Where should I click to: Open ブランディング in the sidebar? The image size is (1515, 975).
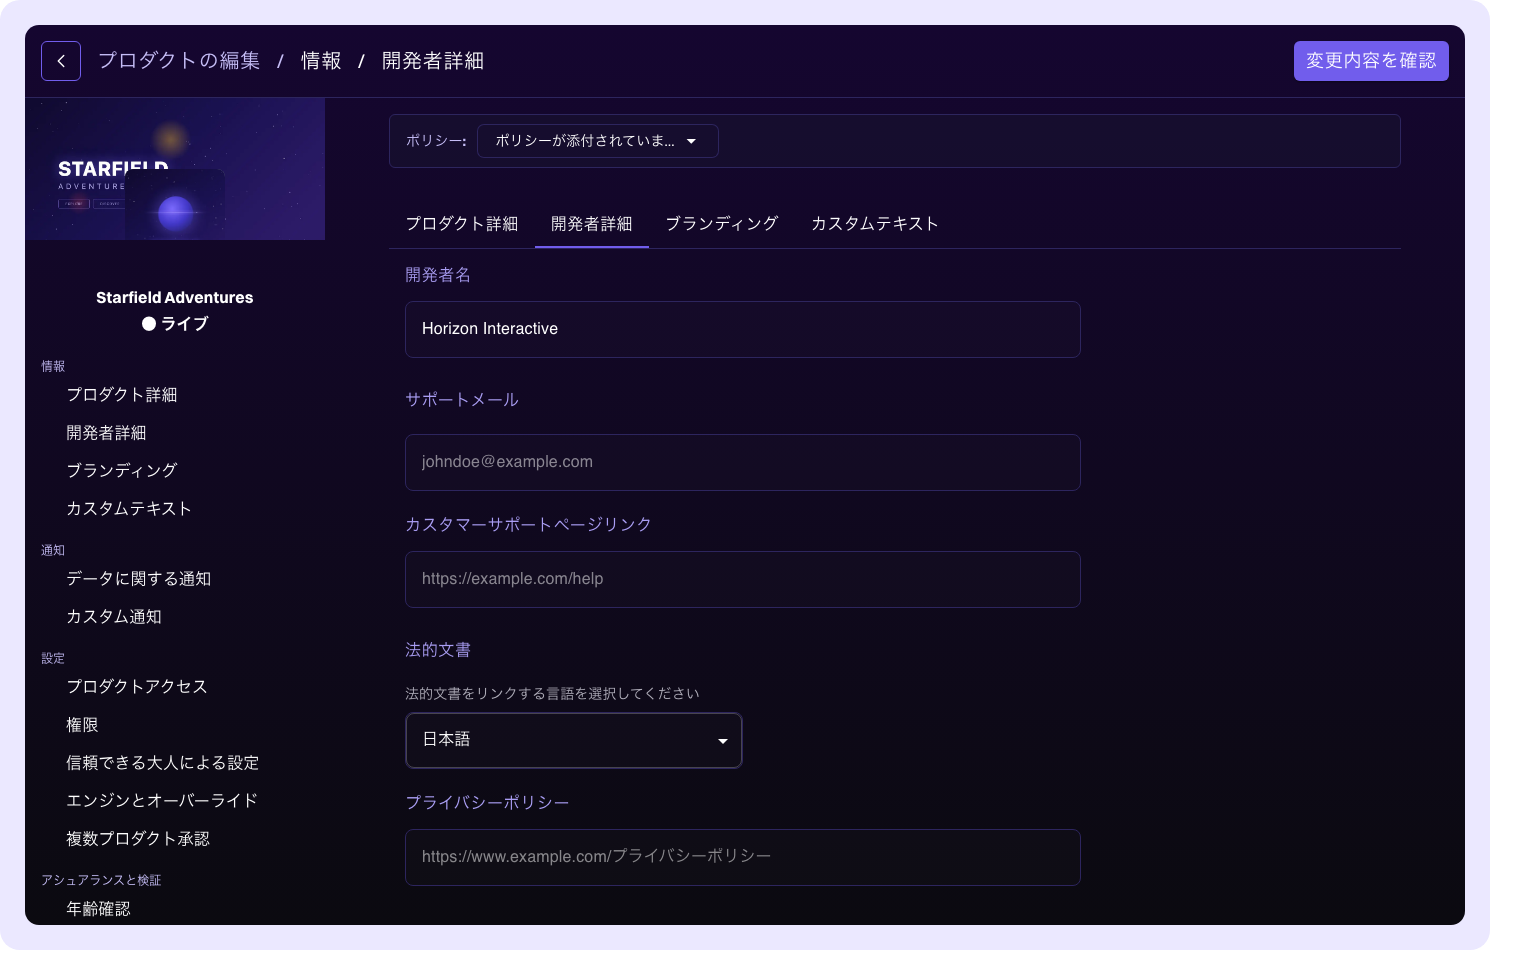pyautogui.click(x=122, y=470)
